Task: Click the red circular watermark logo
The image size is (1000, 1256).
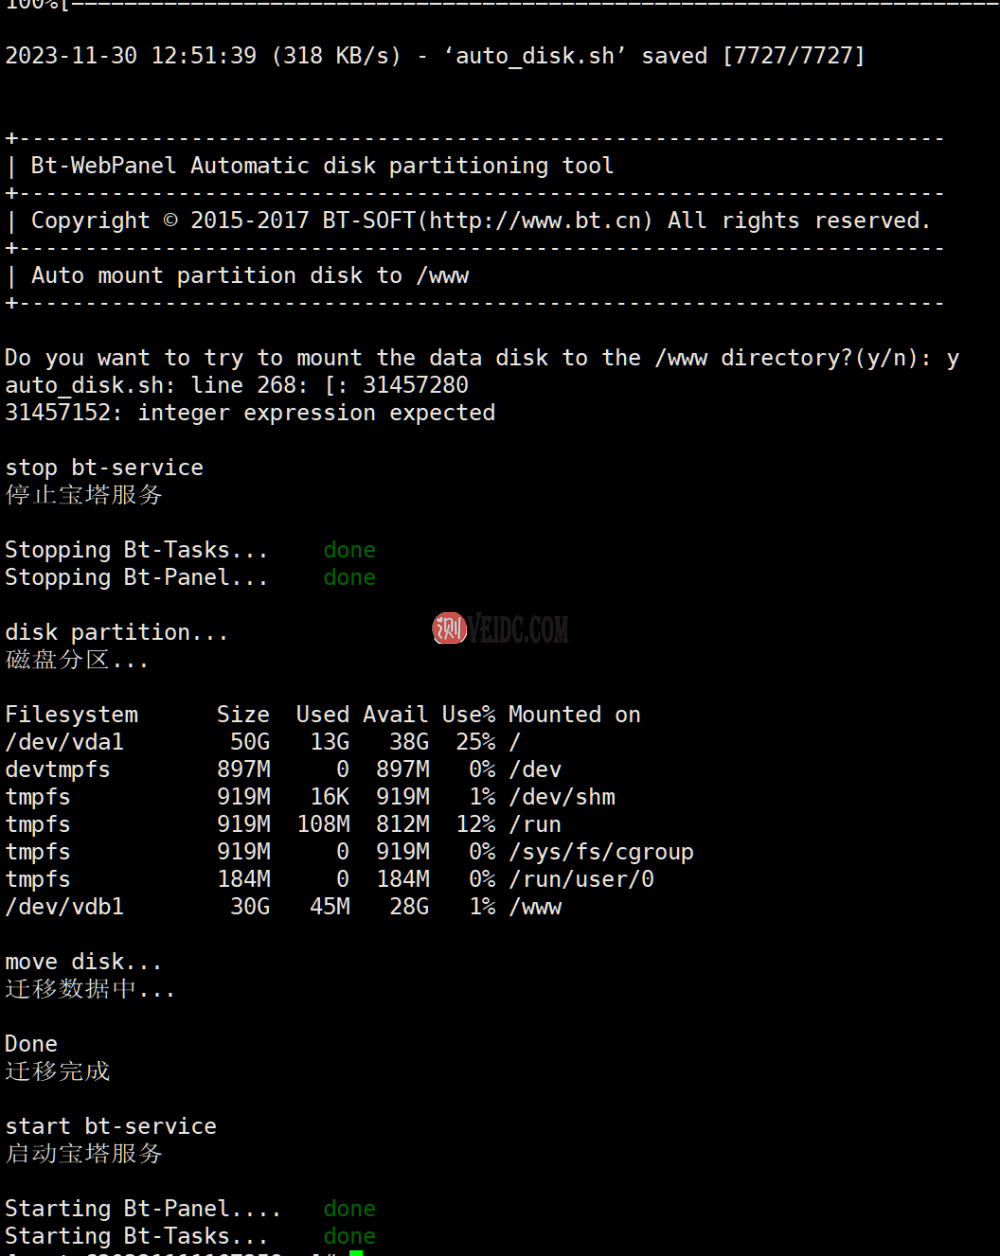Action: [449, 628]
